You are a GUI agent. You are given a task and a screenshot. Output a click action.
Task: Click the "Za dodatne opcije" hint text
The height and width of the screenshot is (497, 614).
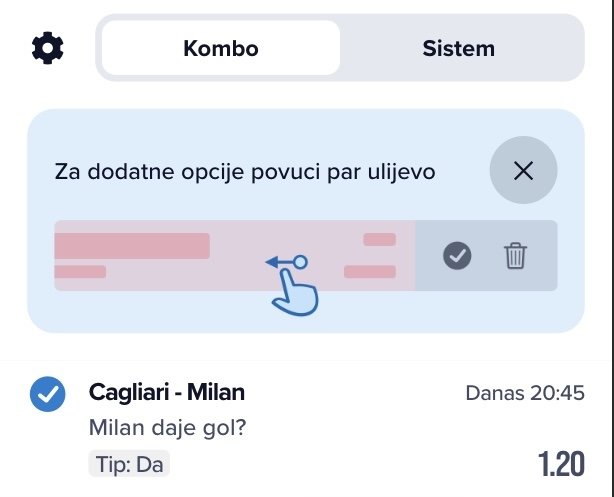[x=245, y=172]
